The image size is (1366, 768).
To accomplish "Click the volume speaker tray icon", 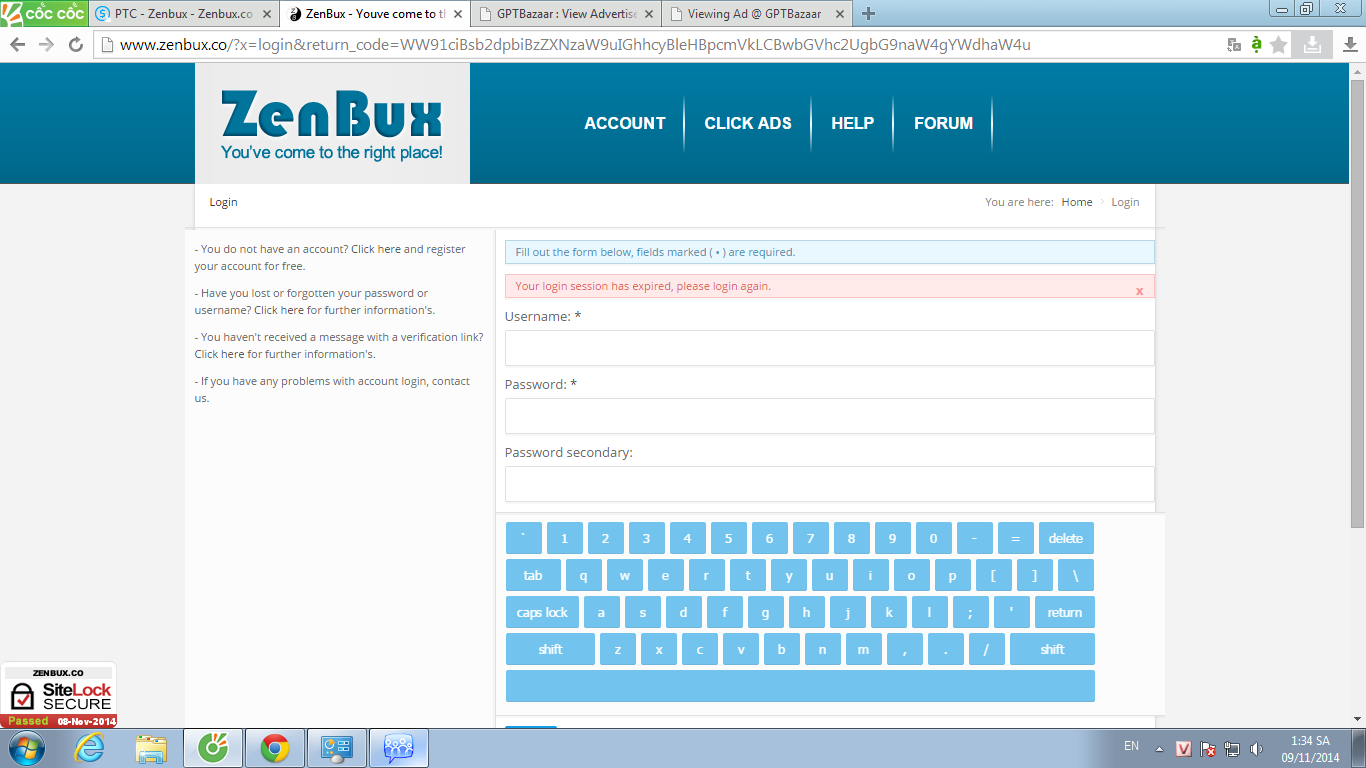I will 1257,748.
